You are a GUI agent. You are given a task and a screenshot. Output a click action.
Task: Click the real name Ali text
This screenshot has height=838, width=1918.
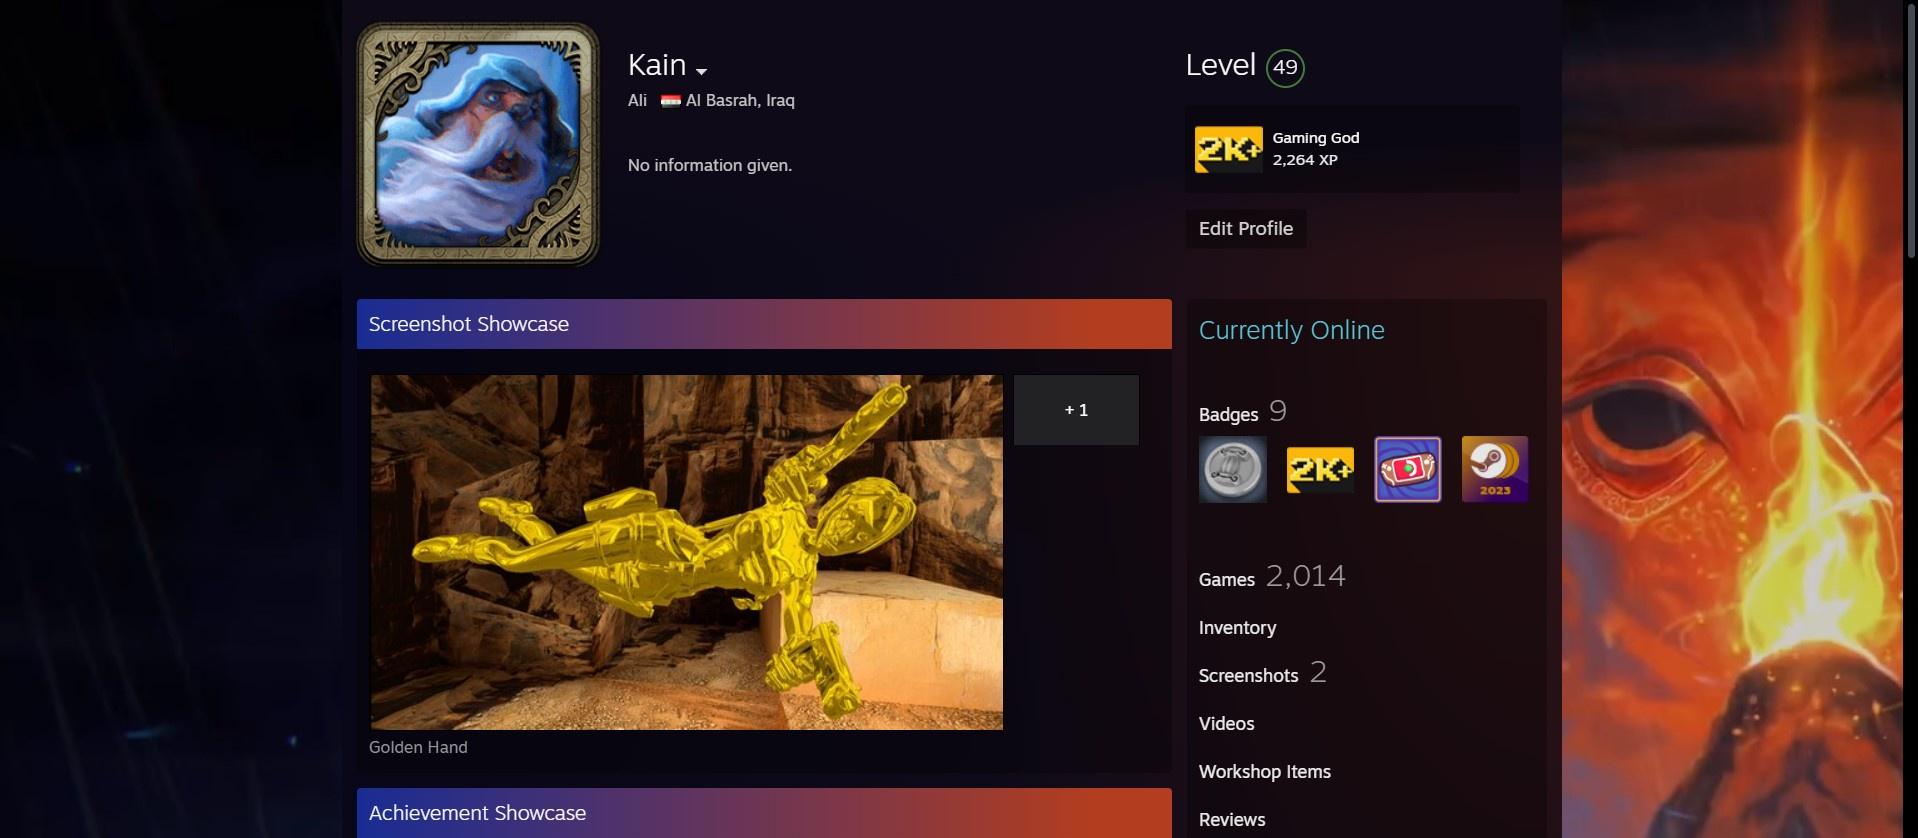(637, 100)
